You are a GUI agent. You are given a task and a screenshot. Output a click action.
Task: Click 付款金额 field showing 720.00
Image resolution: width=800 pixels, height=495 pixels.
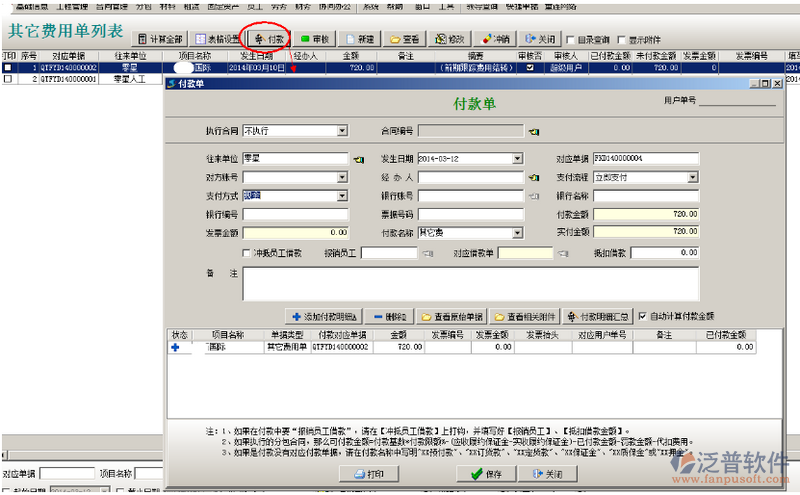(646, 215)
